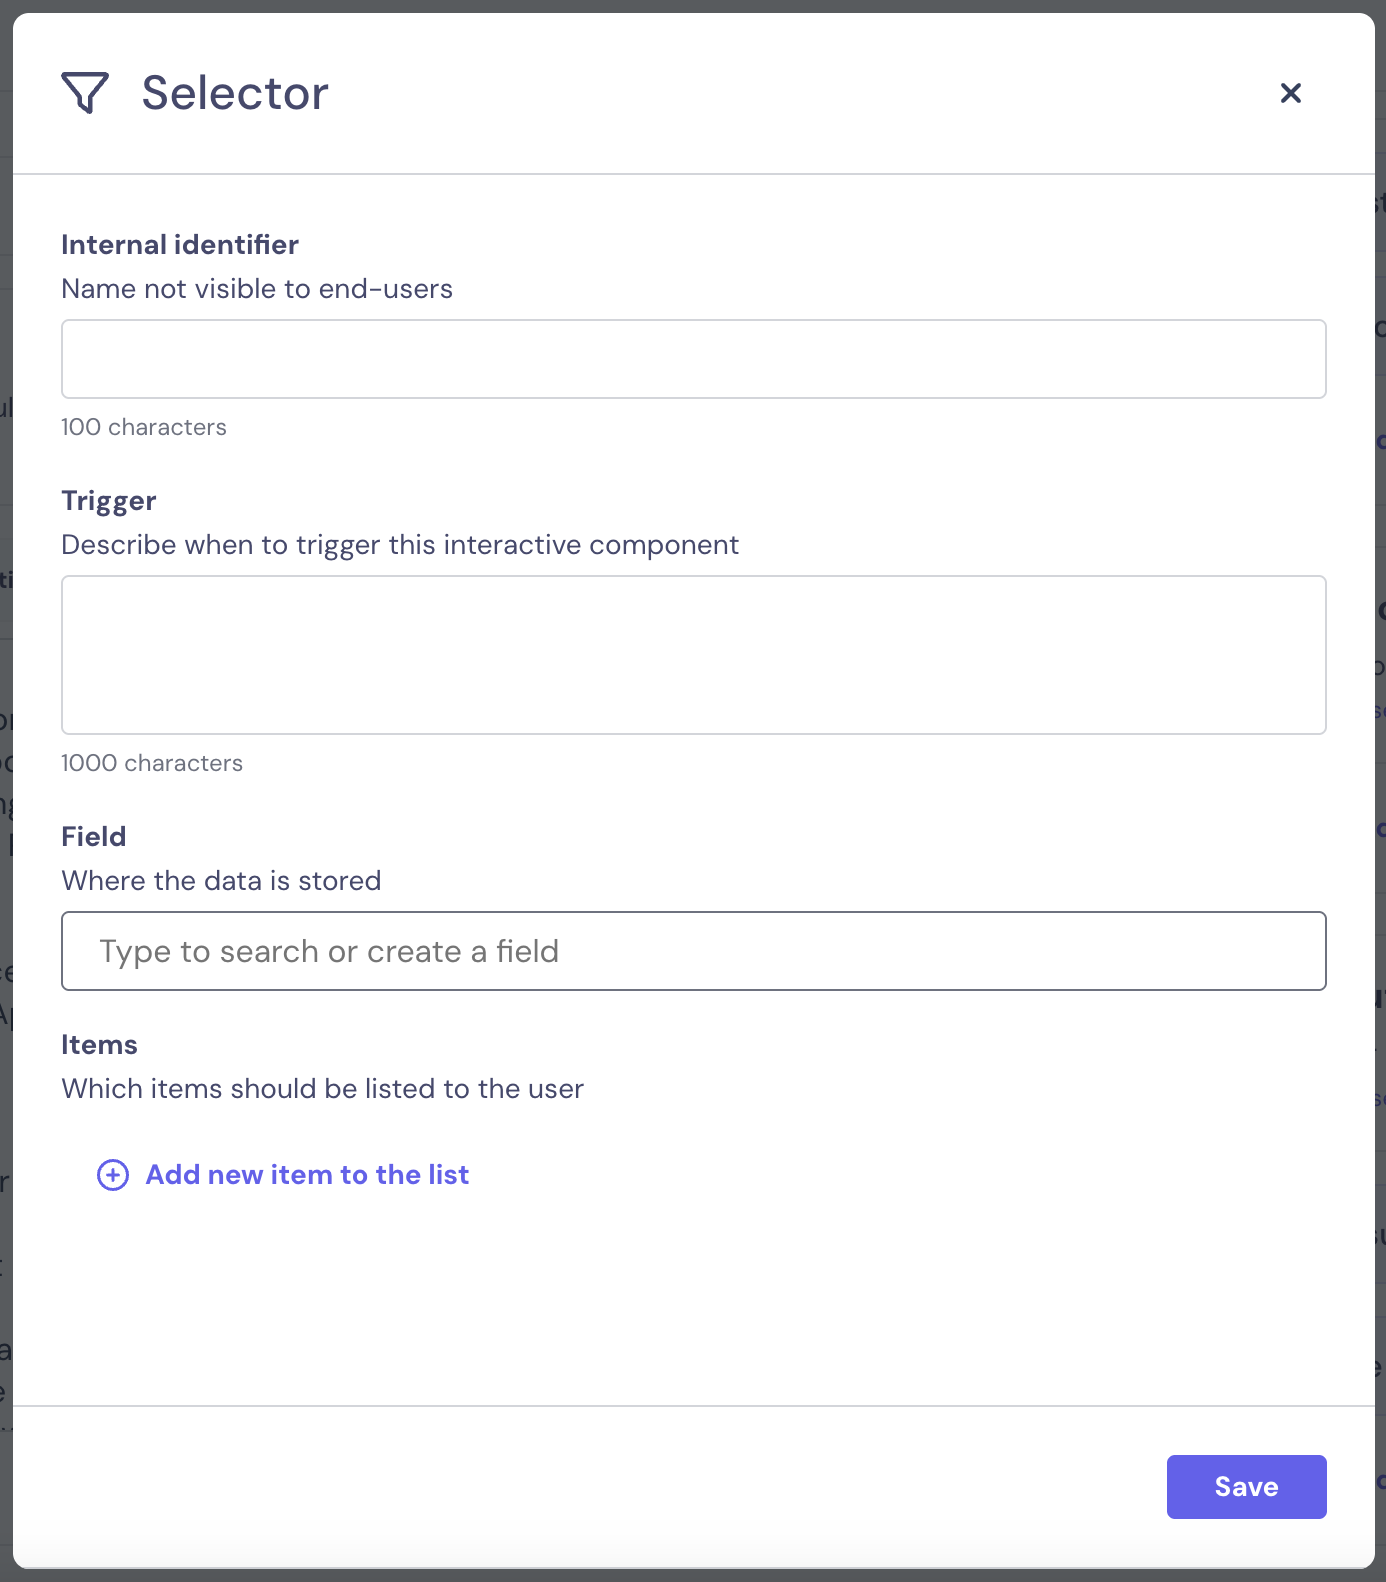Select the Trigger field label
Viewport: 1386px width, 1582px height.
(x=109, y=501)
